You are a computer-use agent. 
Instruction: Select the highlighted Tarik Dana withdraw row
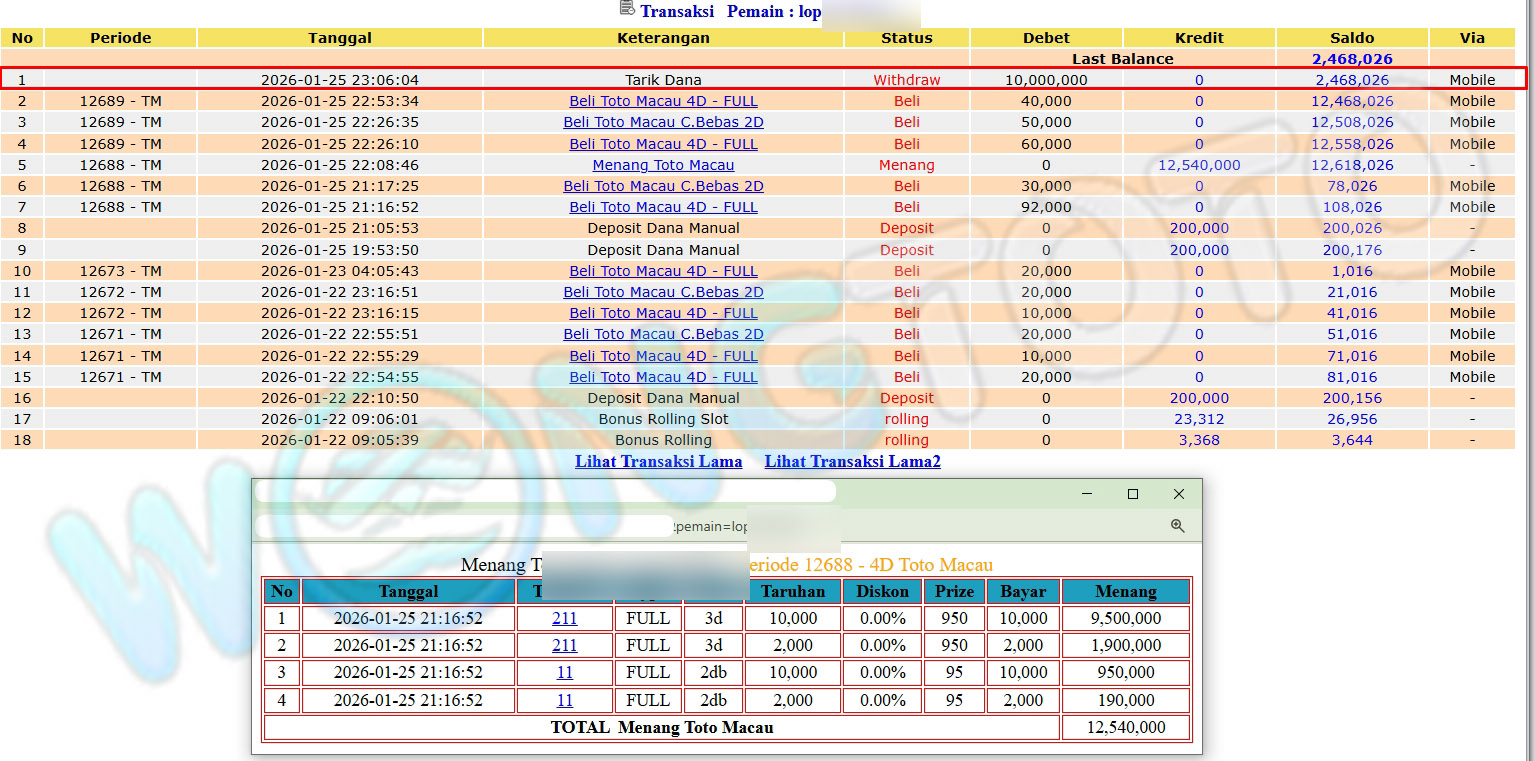tap(663, 80)
